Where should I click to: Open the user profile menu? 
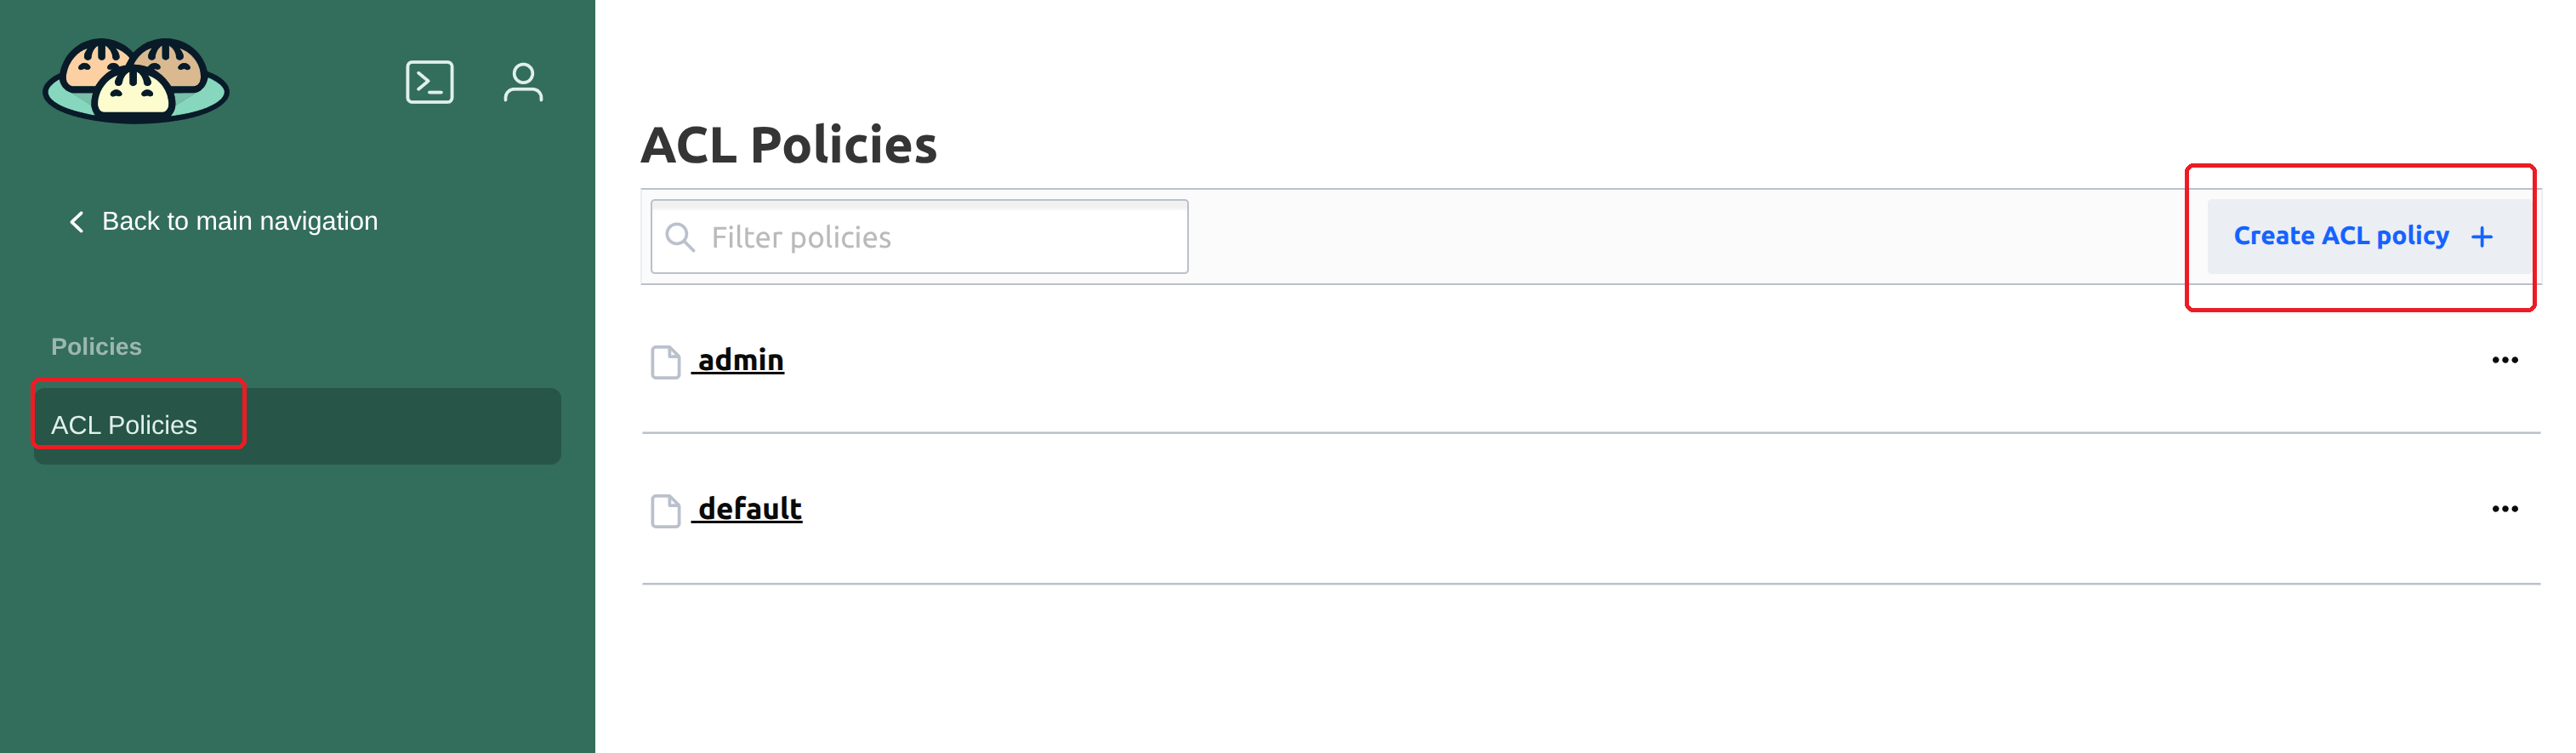tap(523, 82)
